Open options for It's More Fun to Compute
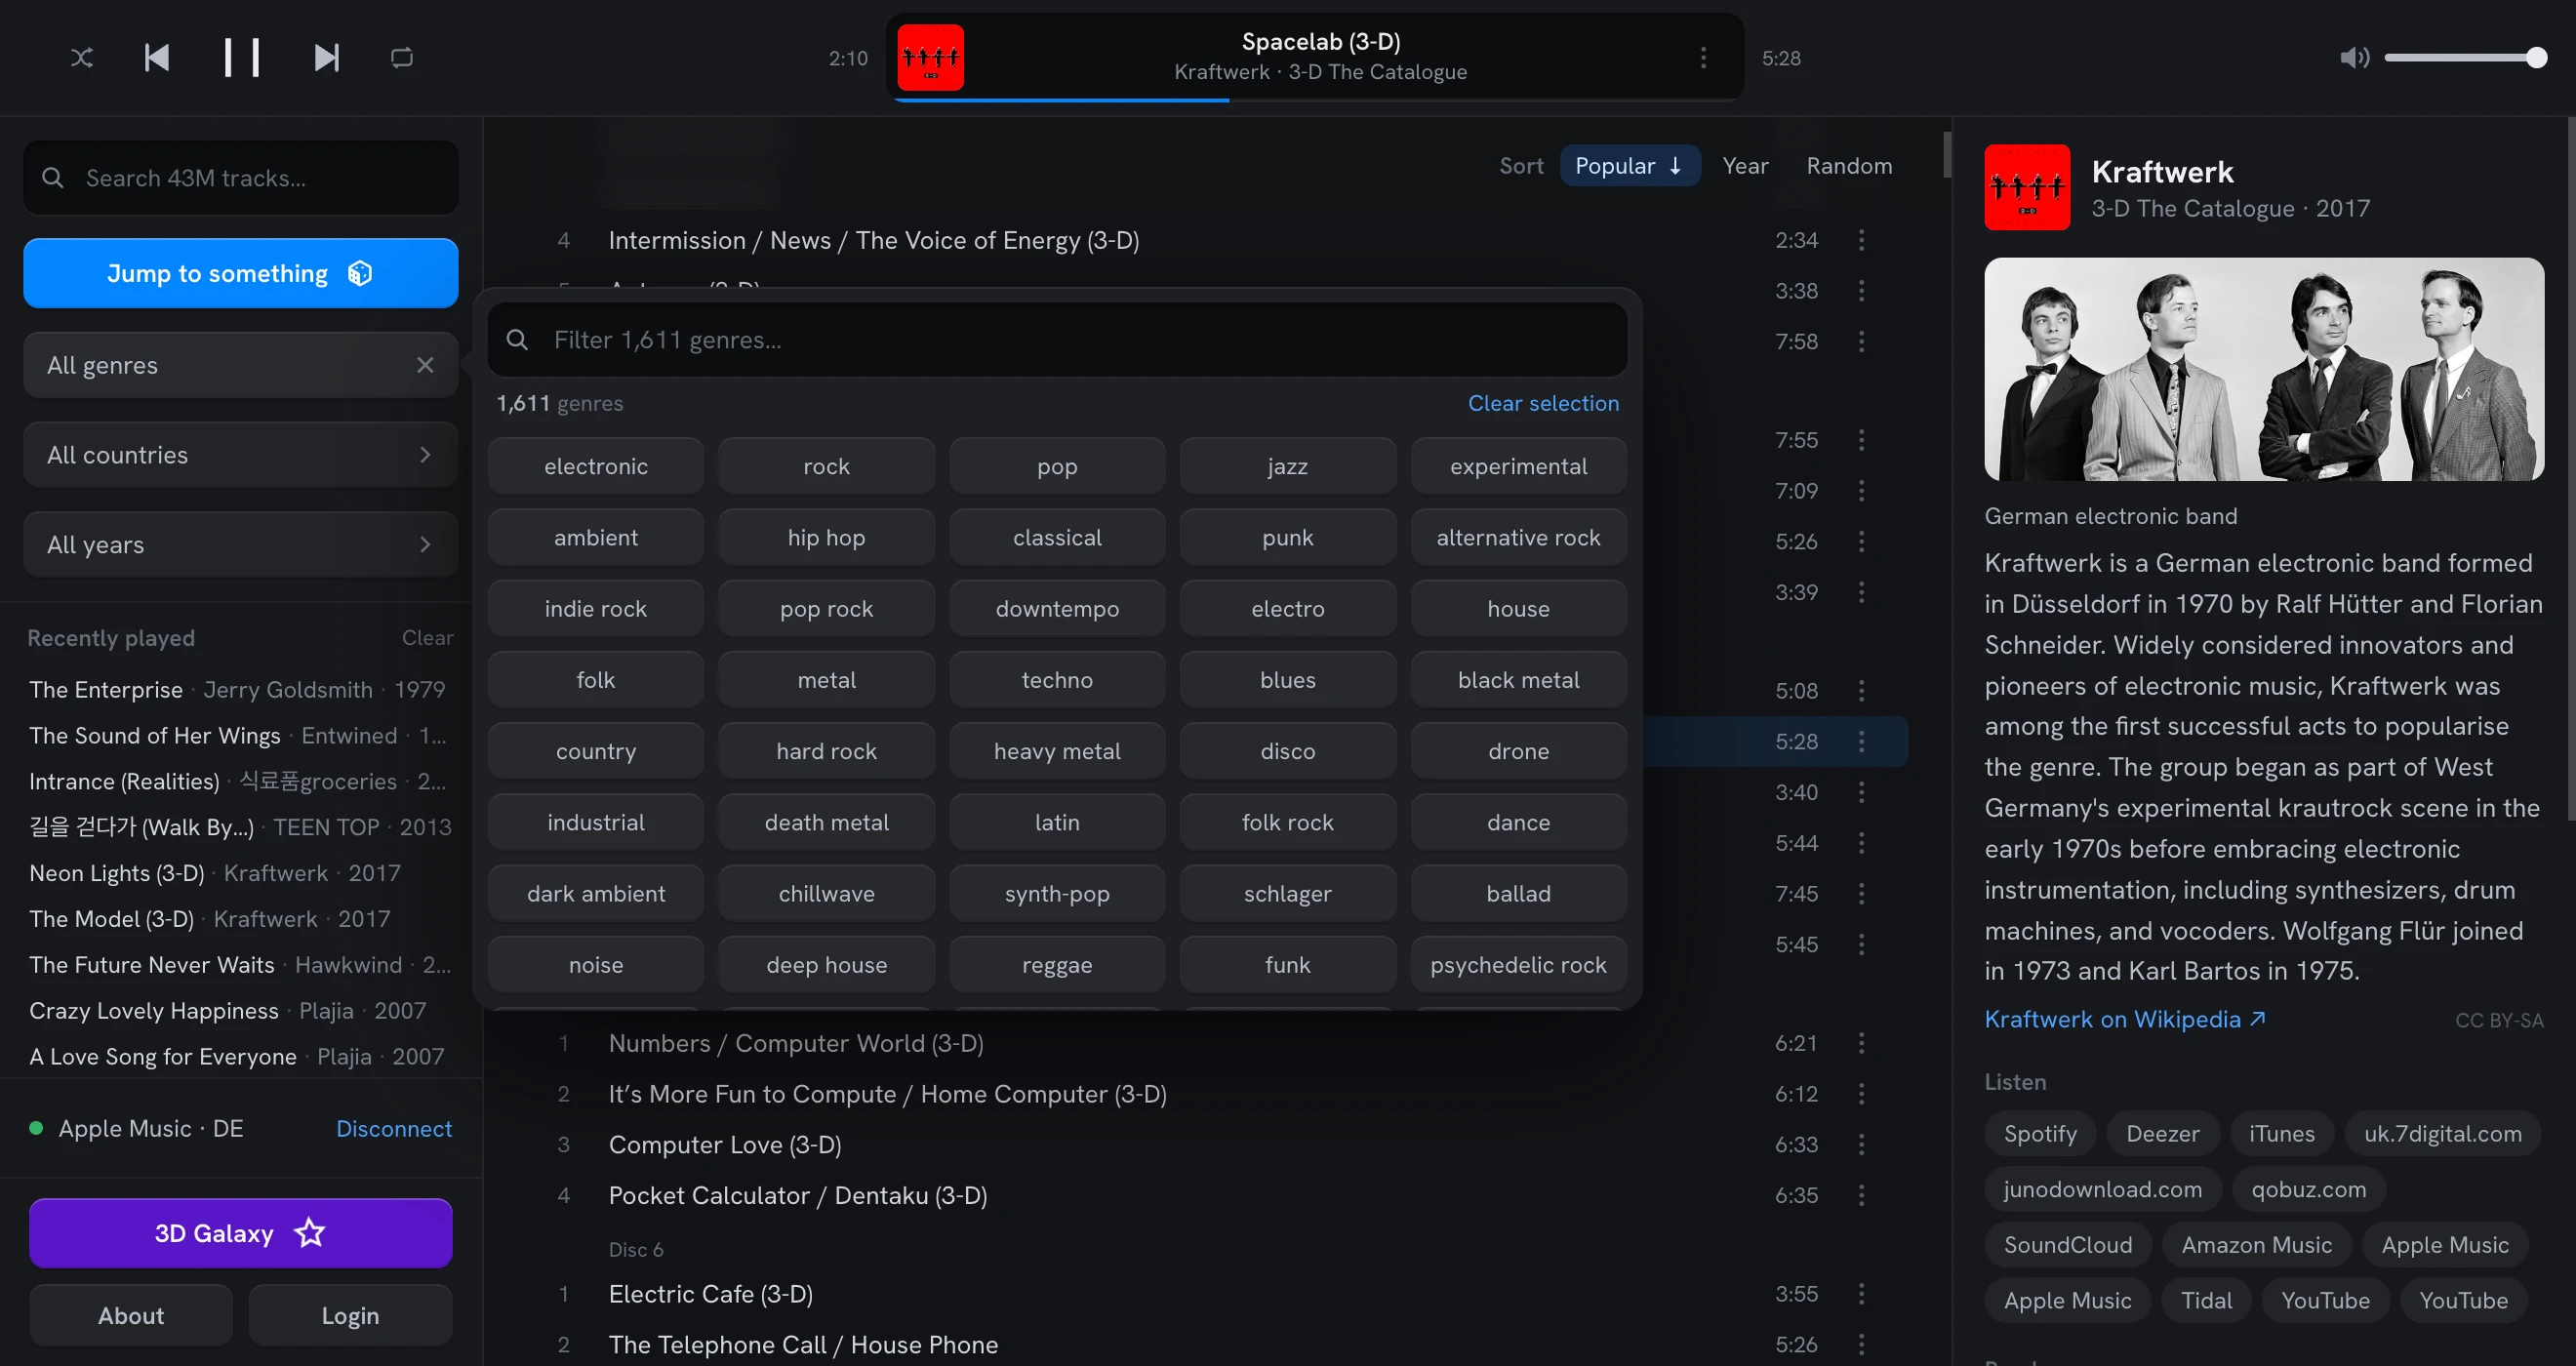 pyautogui.click(x=1861, y=1094)
